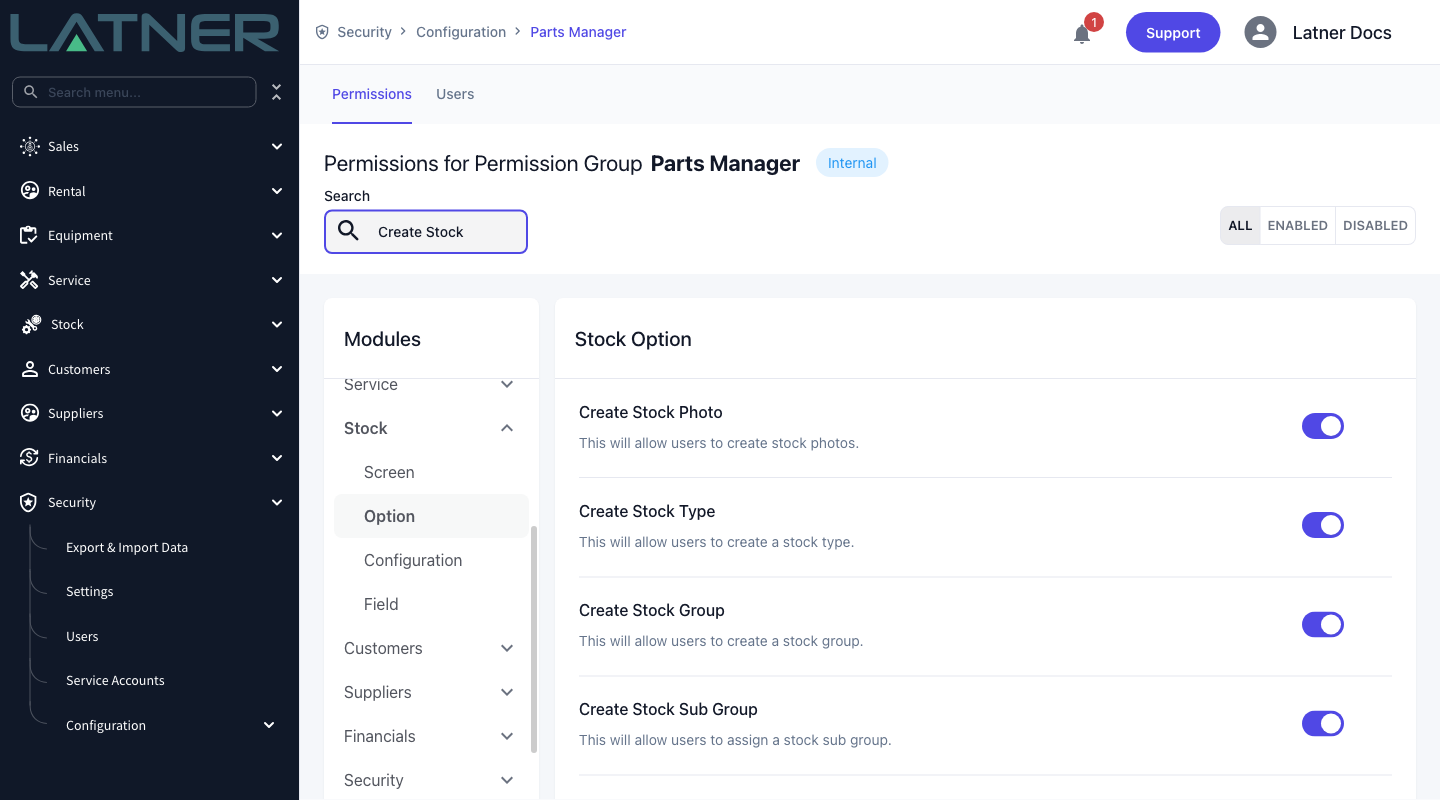The width and height of the screenshot is (1440, 800).
Task: Open Latner Docs account name
Action: coord(1342,32)
